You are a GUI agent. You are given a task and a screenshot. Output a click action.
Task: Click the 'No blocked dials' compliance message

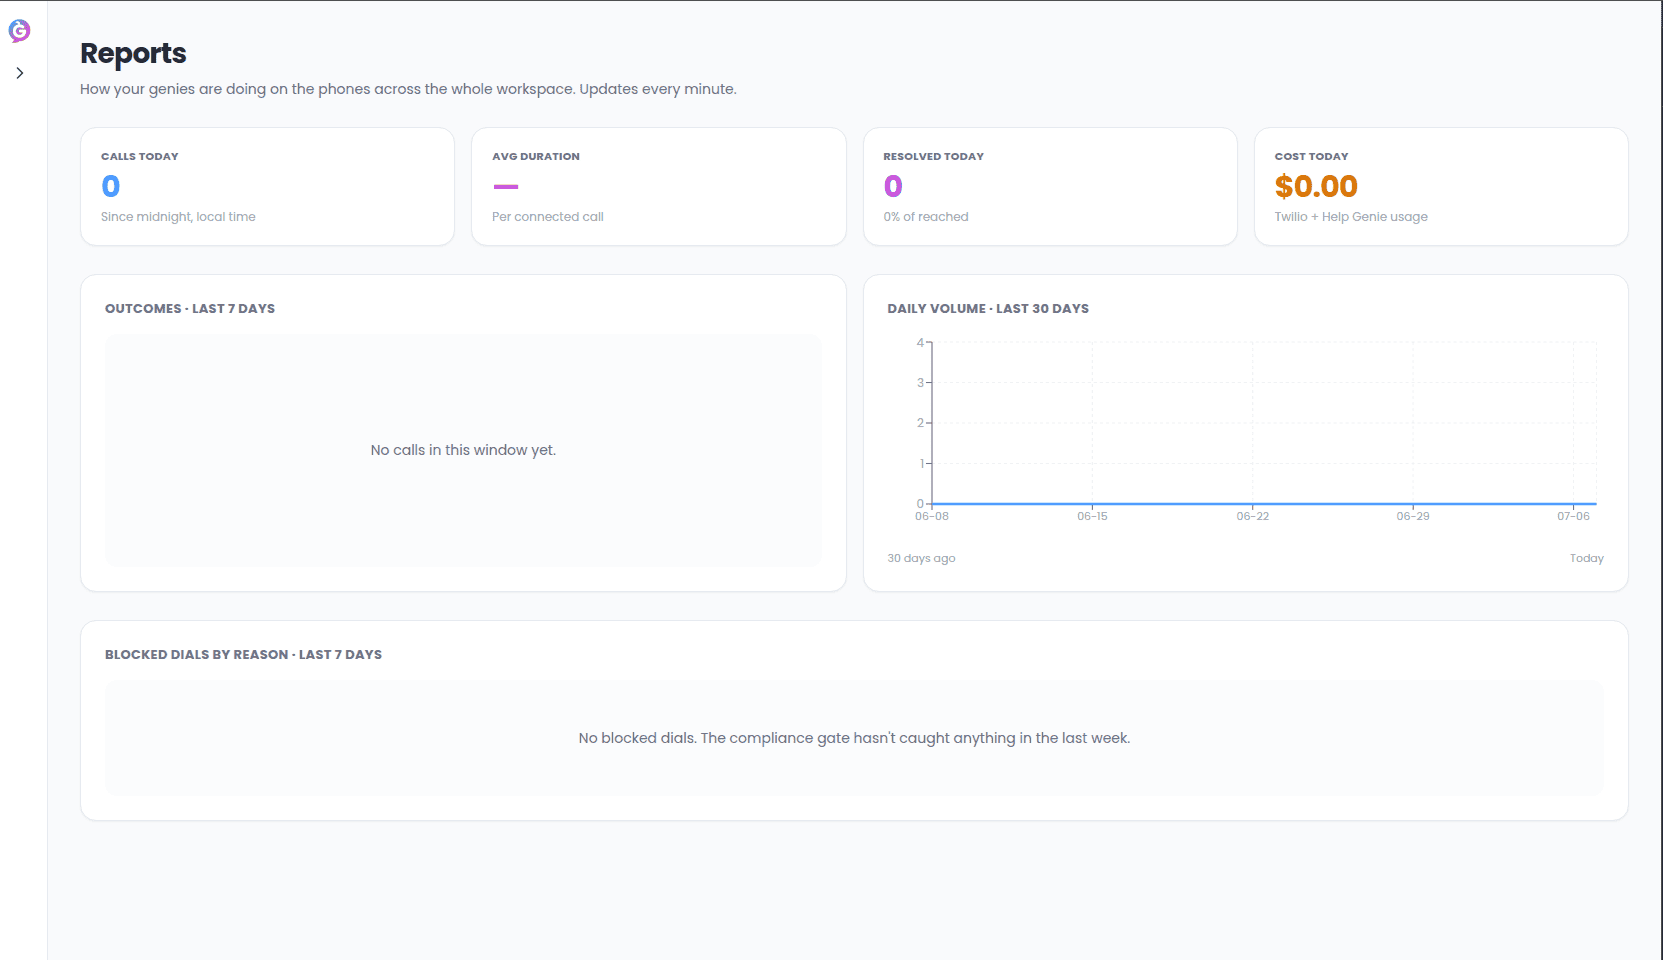854,738
